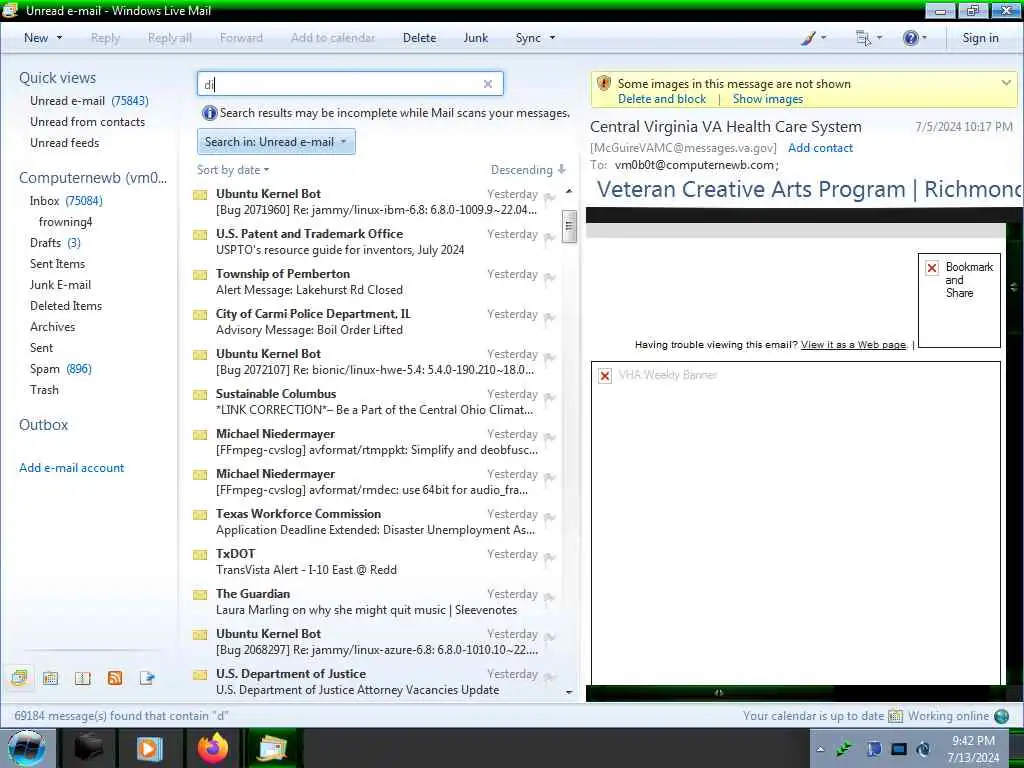Open the Newsgroups shortcut icon
Viewport: 1024px width, 768px height.
tap(147, 678)
